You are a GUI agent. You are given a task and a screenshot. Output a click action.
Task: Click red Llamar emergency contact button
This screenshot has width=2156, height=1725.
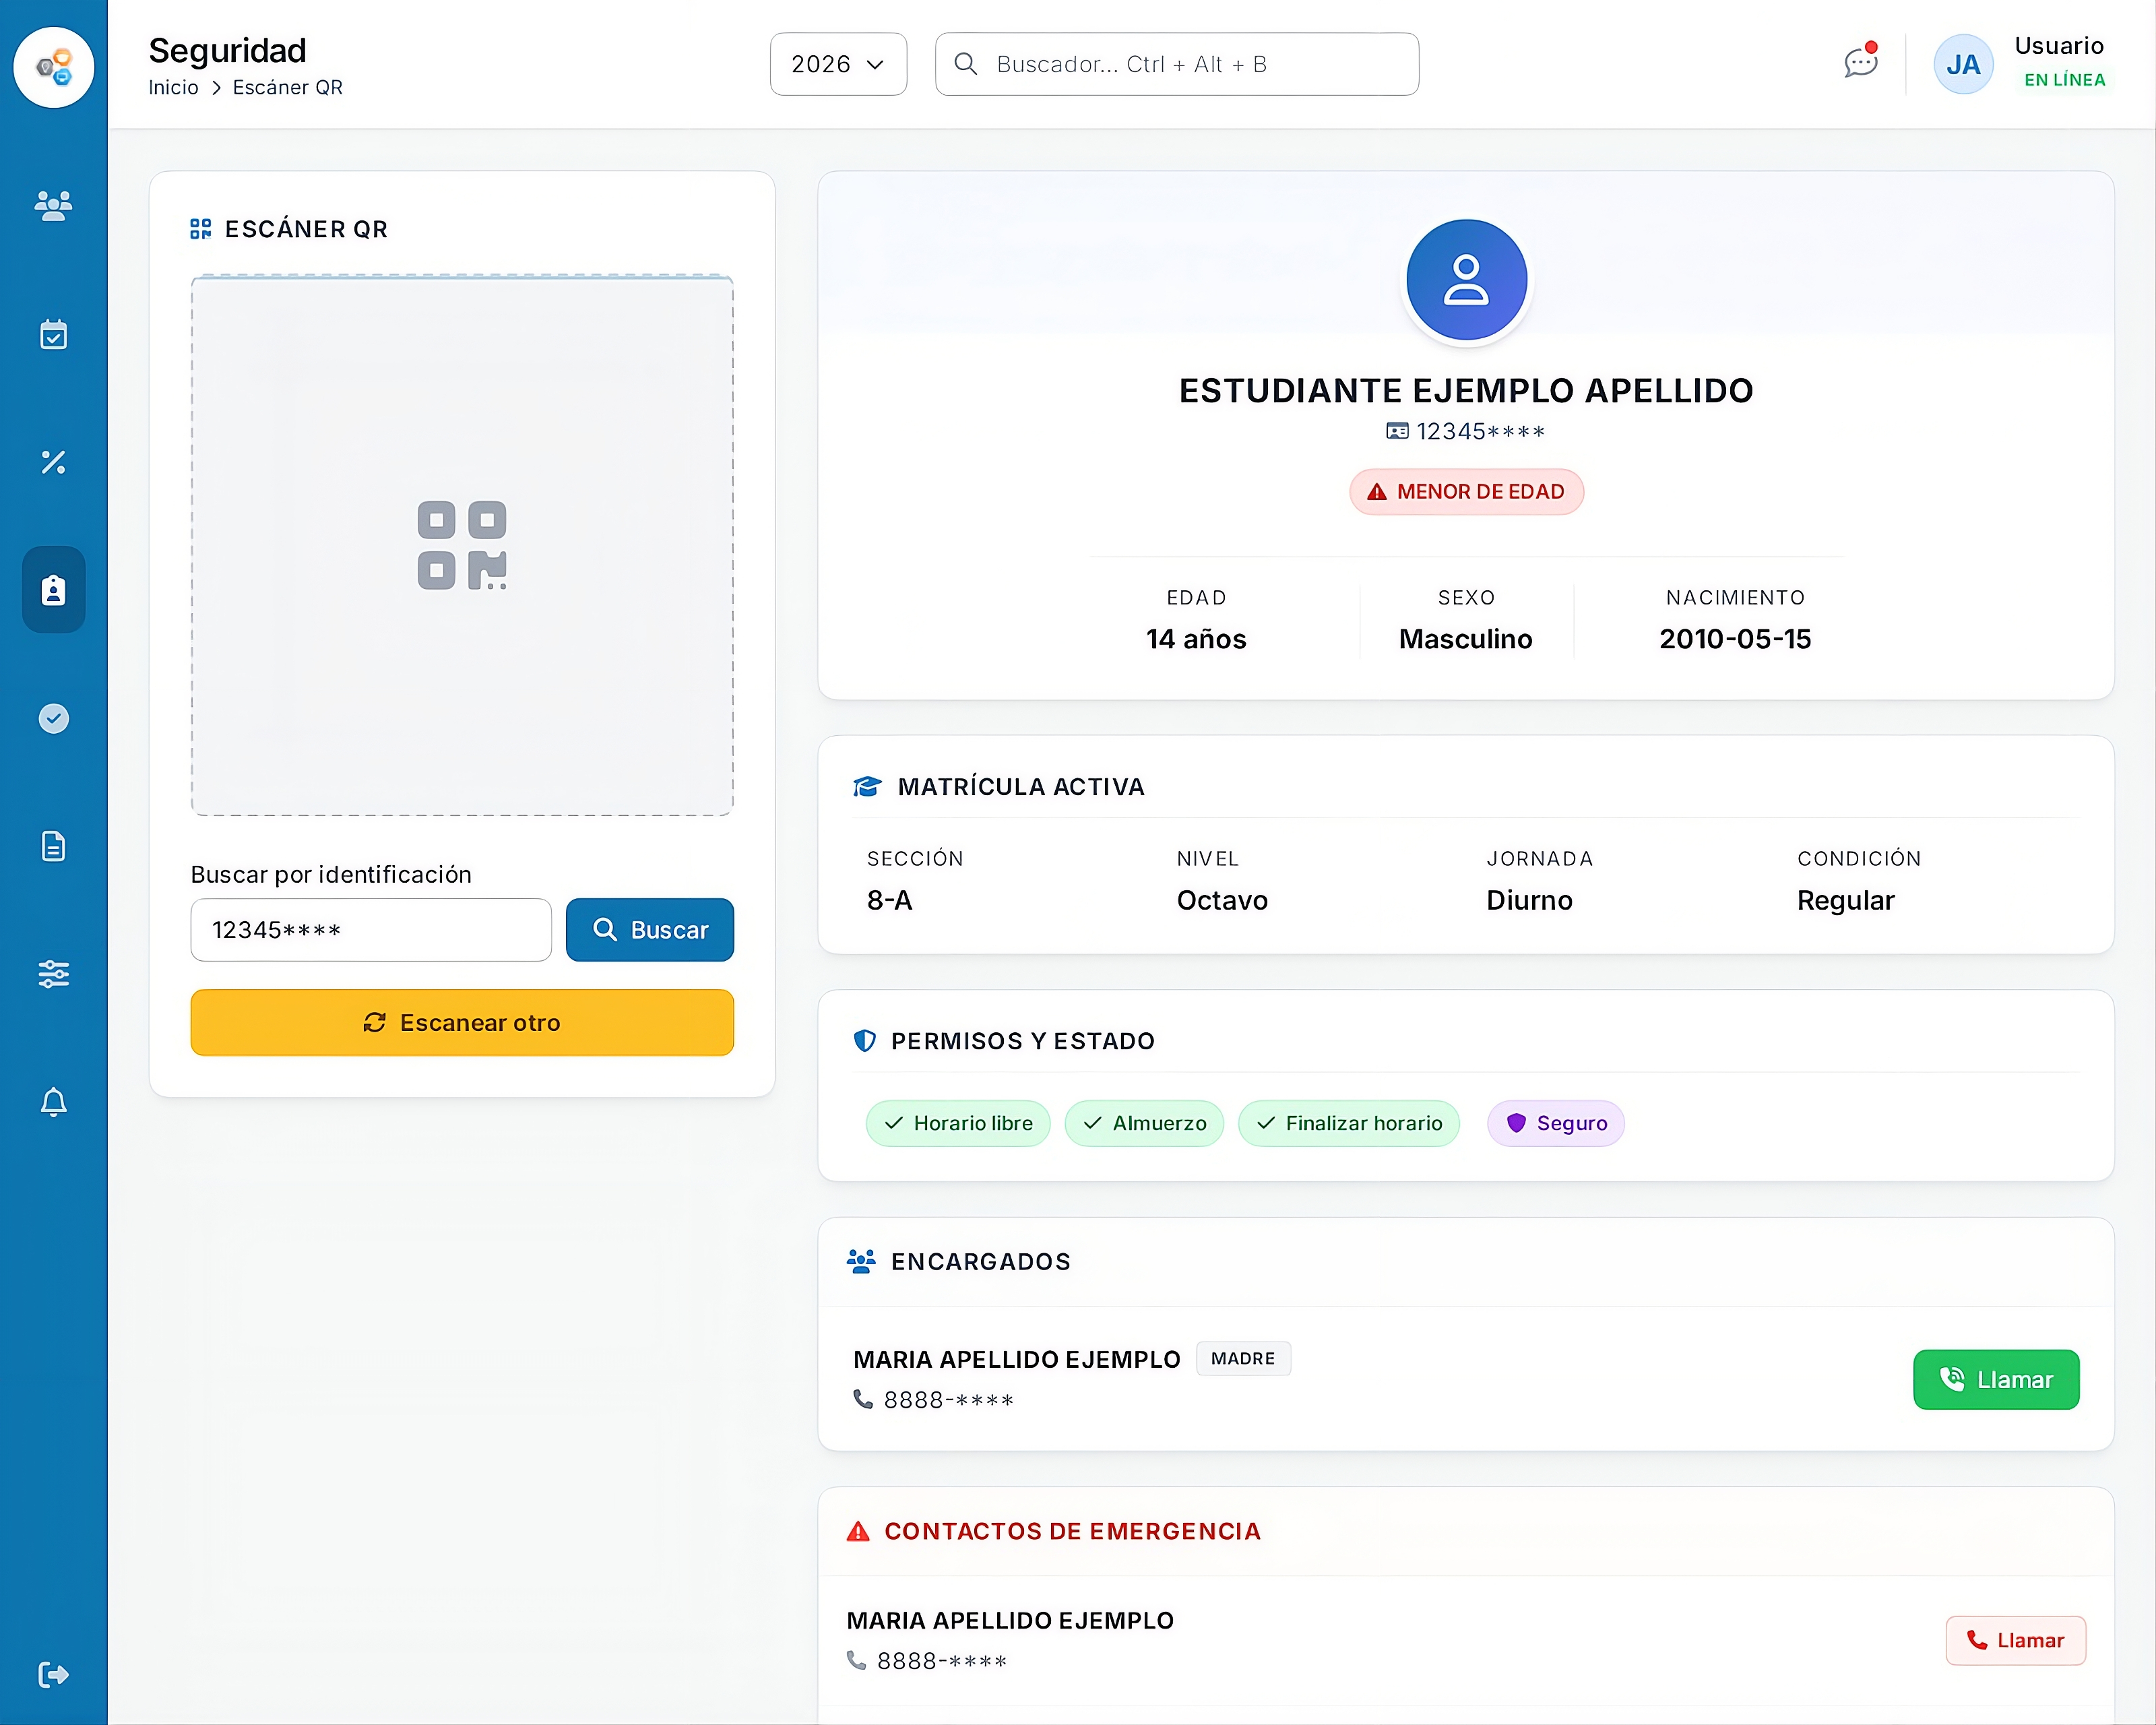point(2016,1640)
